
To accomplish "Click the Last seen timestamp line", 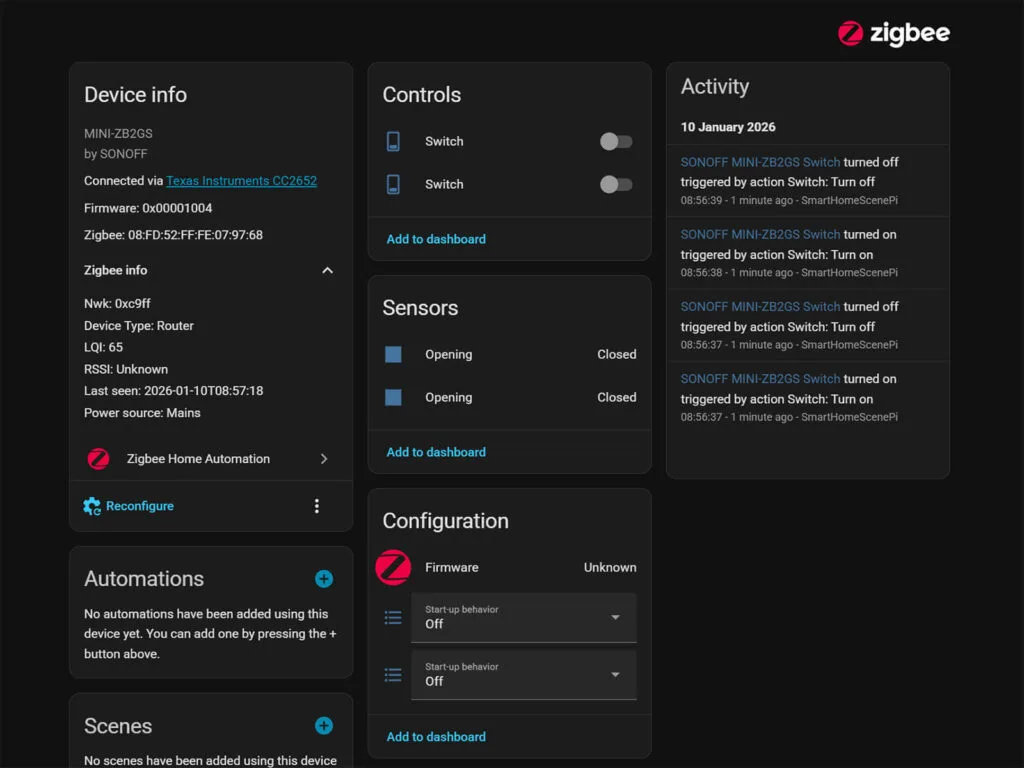I will click(x=174, y=391).
